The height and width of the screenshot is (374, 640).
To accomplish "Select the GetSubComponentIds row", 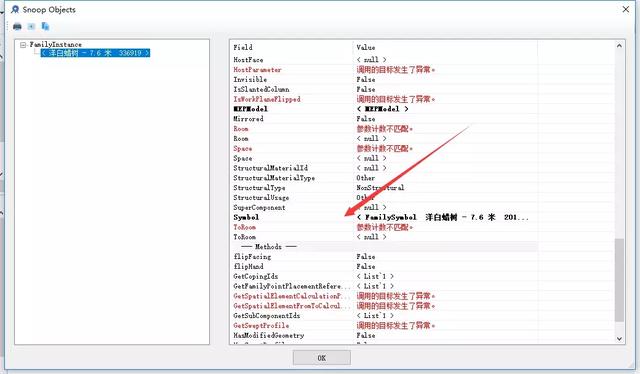I will (x=384, y=316).
